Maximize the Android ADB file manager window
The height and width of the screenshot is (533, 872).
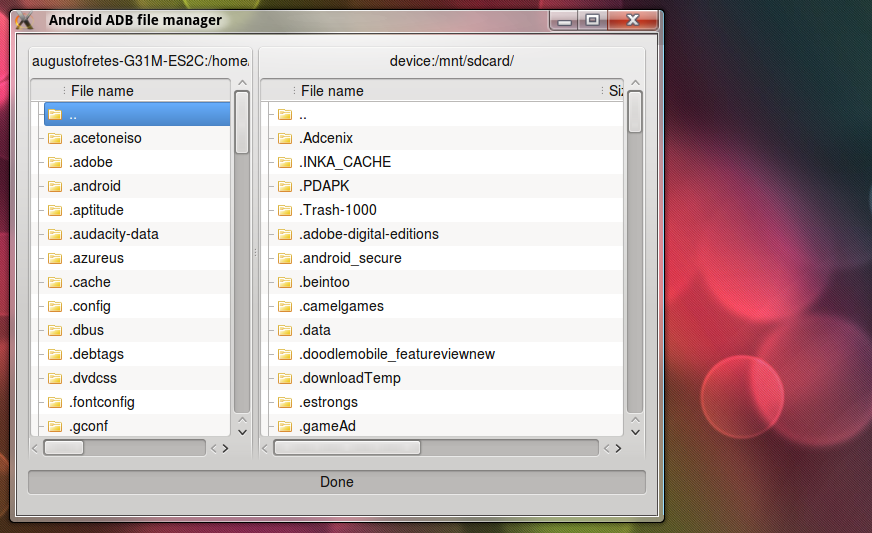[593, 20]
